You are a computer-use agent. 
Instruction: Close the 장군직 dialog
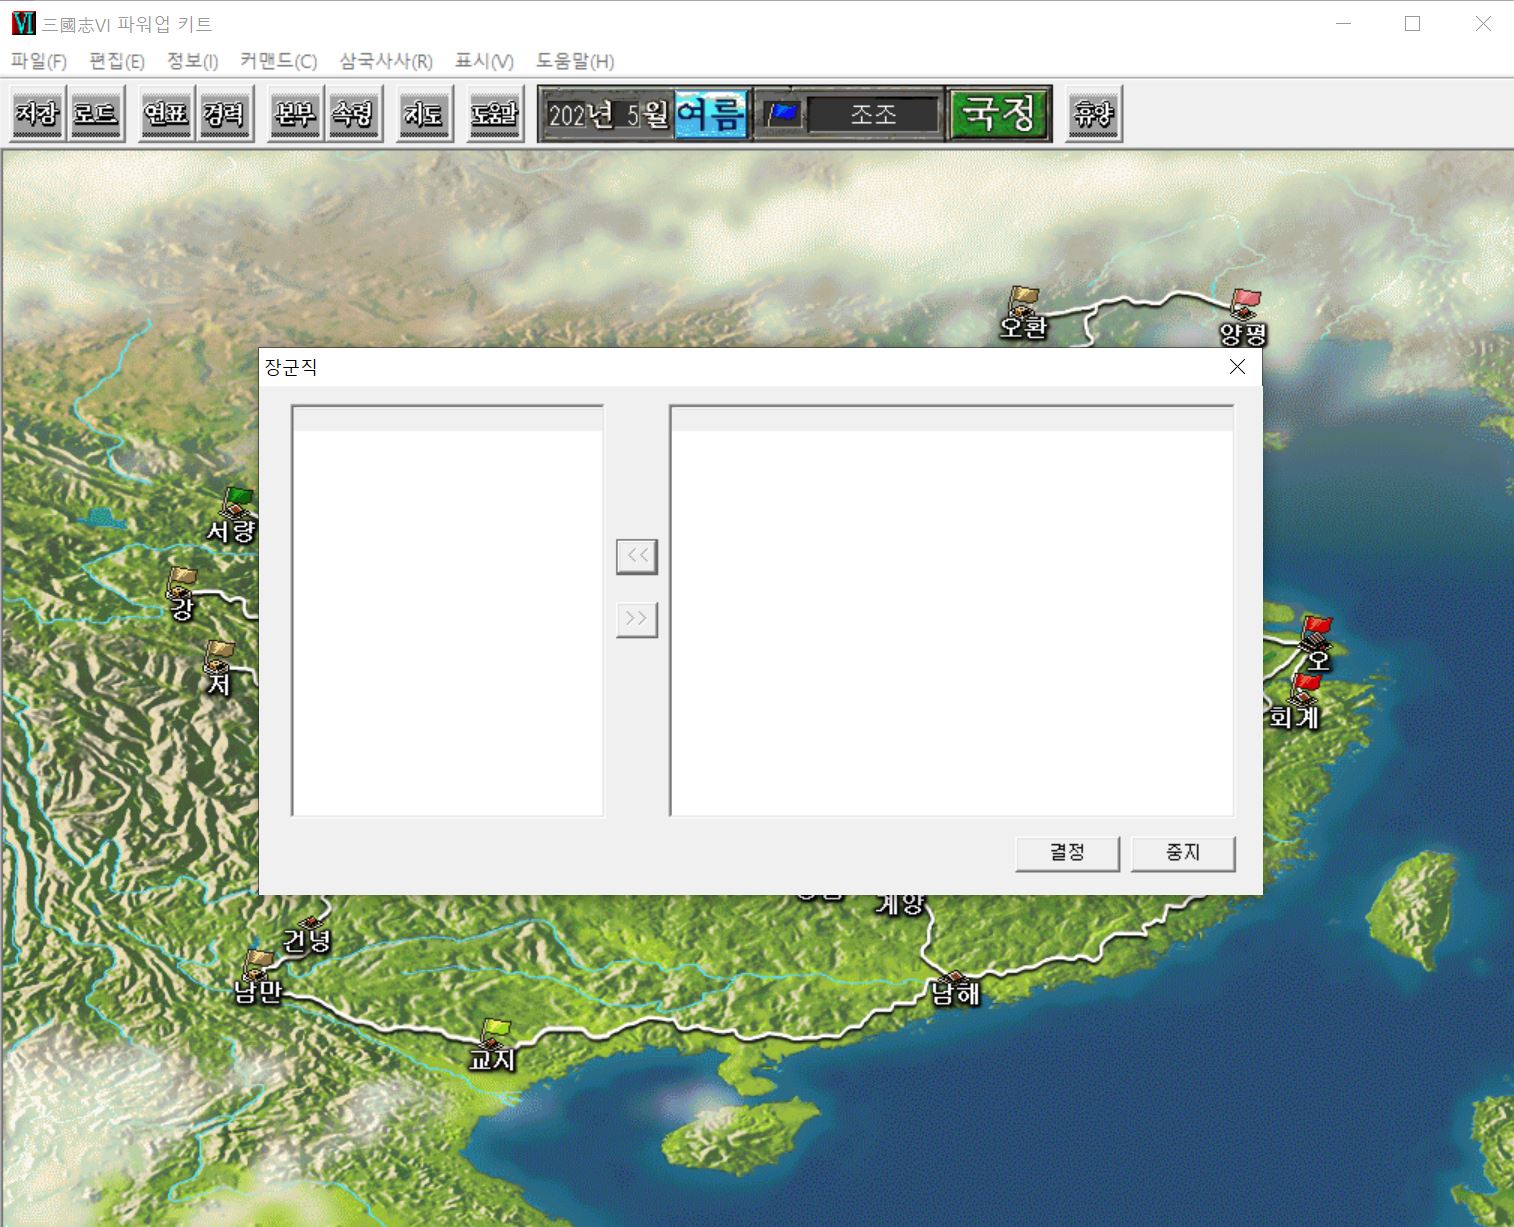[x=1237, y=367]
